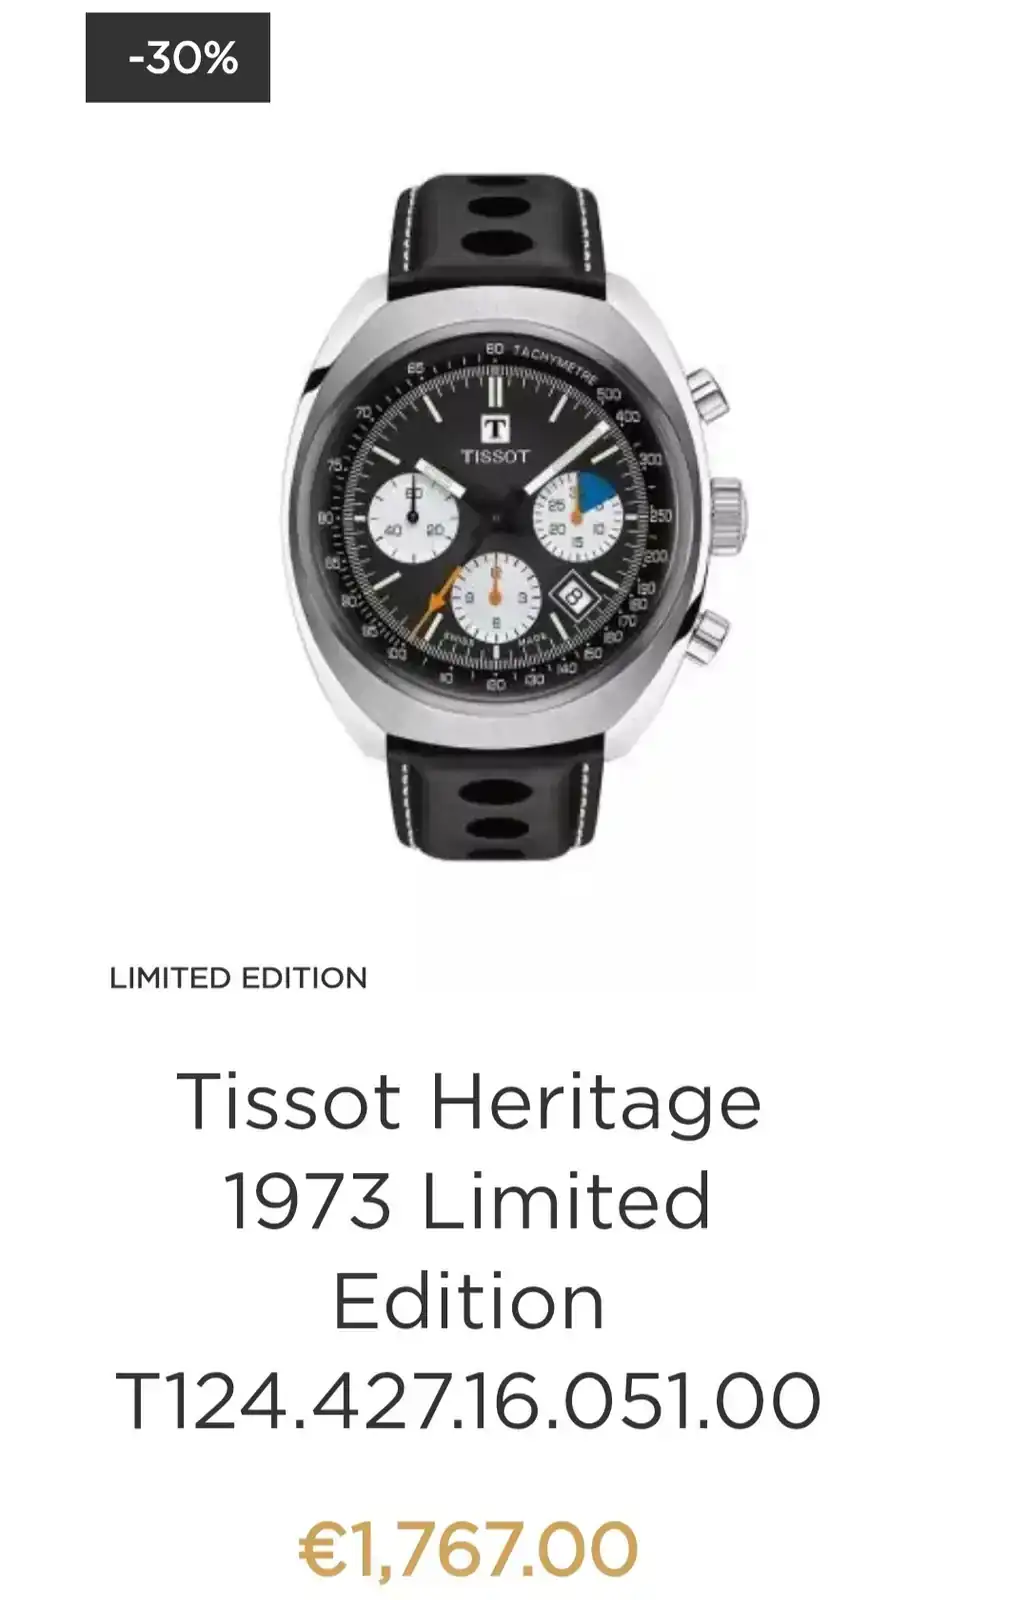Tap the lower chronograph pusher on watch
This screenshot has height=1600, width=1028.
[709, 637]
